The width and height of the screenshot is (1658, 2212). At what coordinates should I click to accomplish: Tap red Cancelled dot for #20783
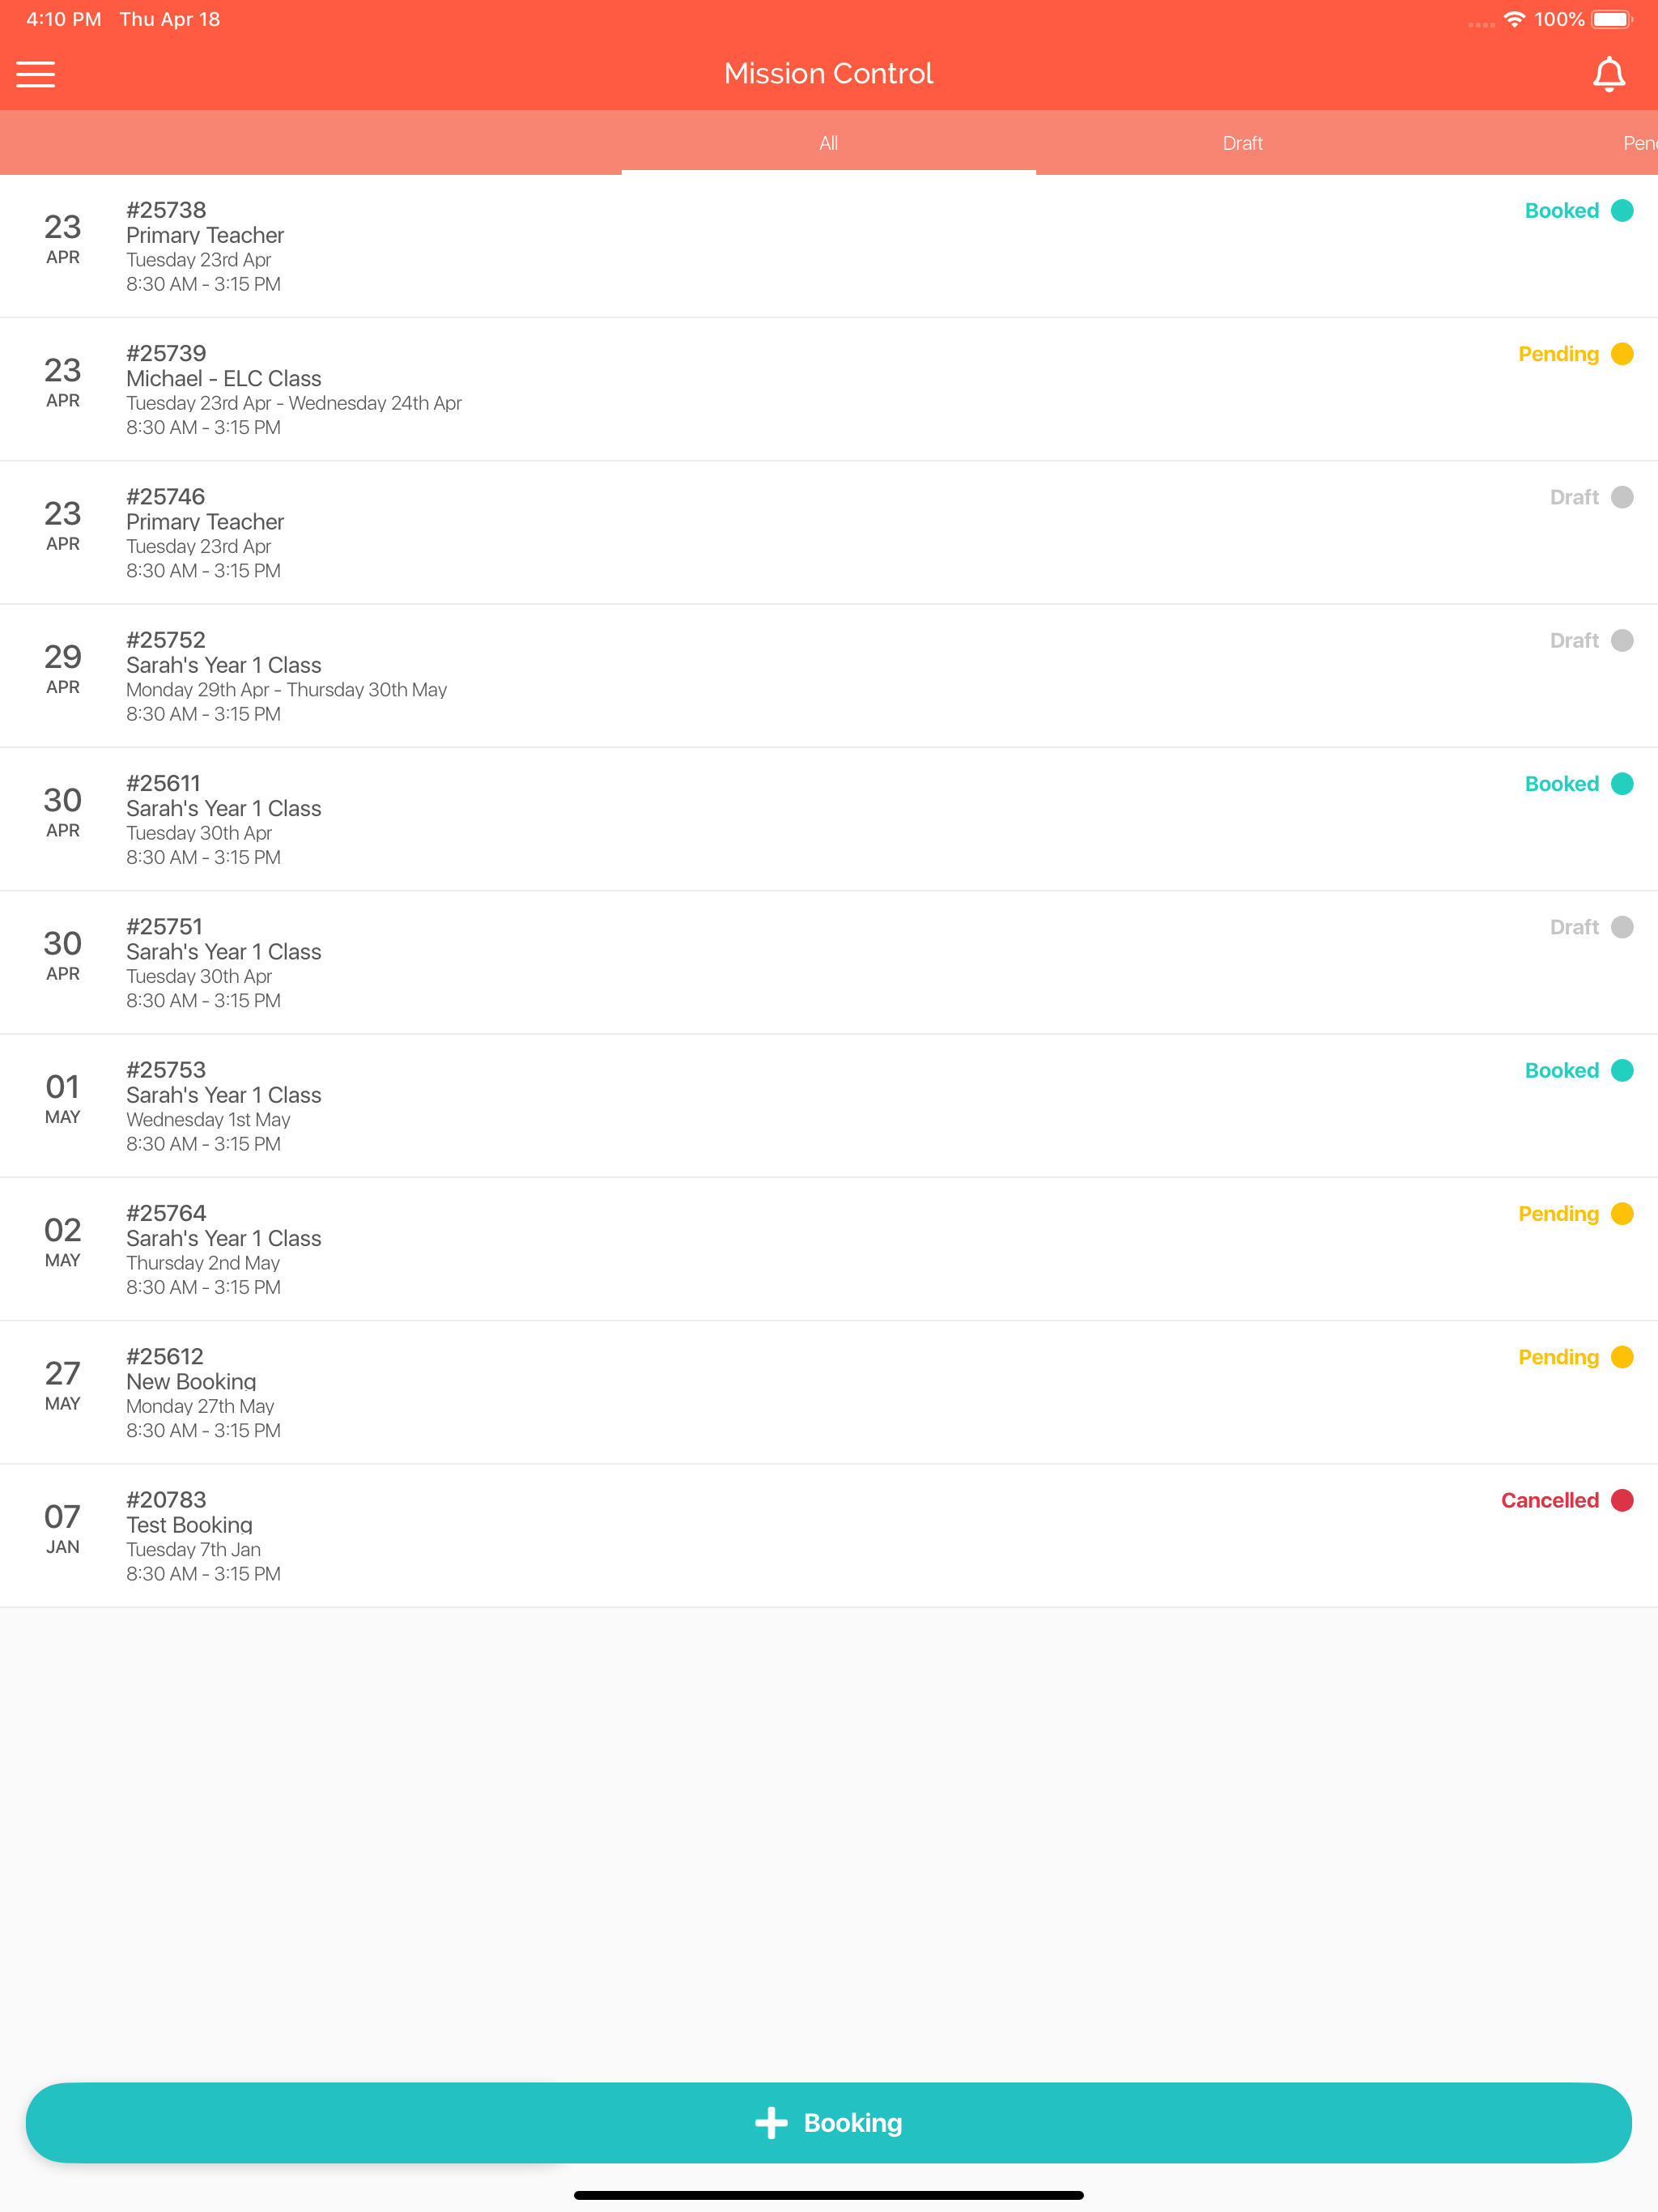click(1622, 1500)
